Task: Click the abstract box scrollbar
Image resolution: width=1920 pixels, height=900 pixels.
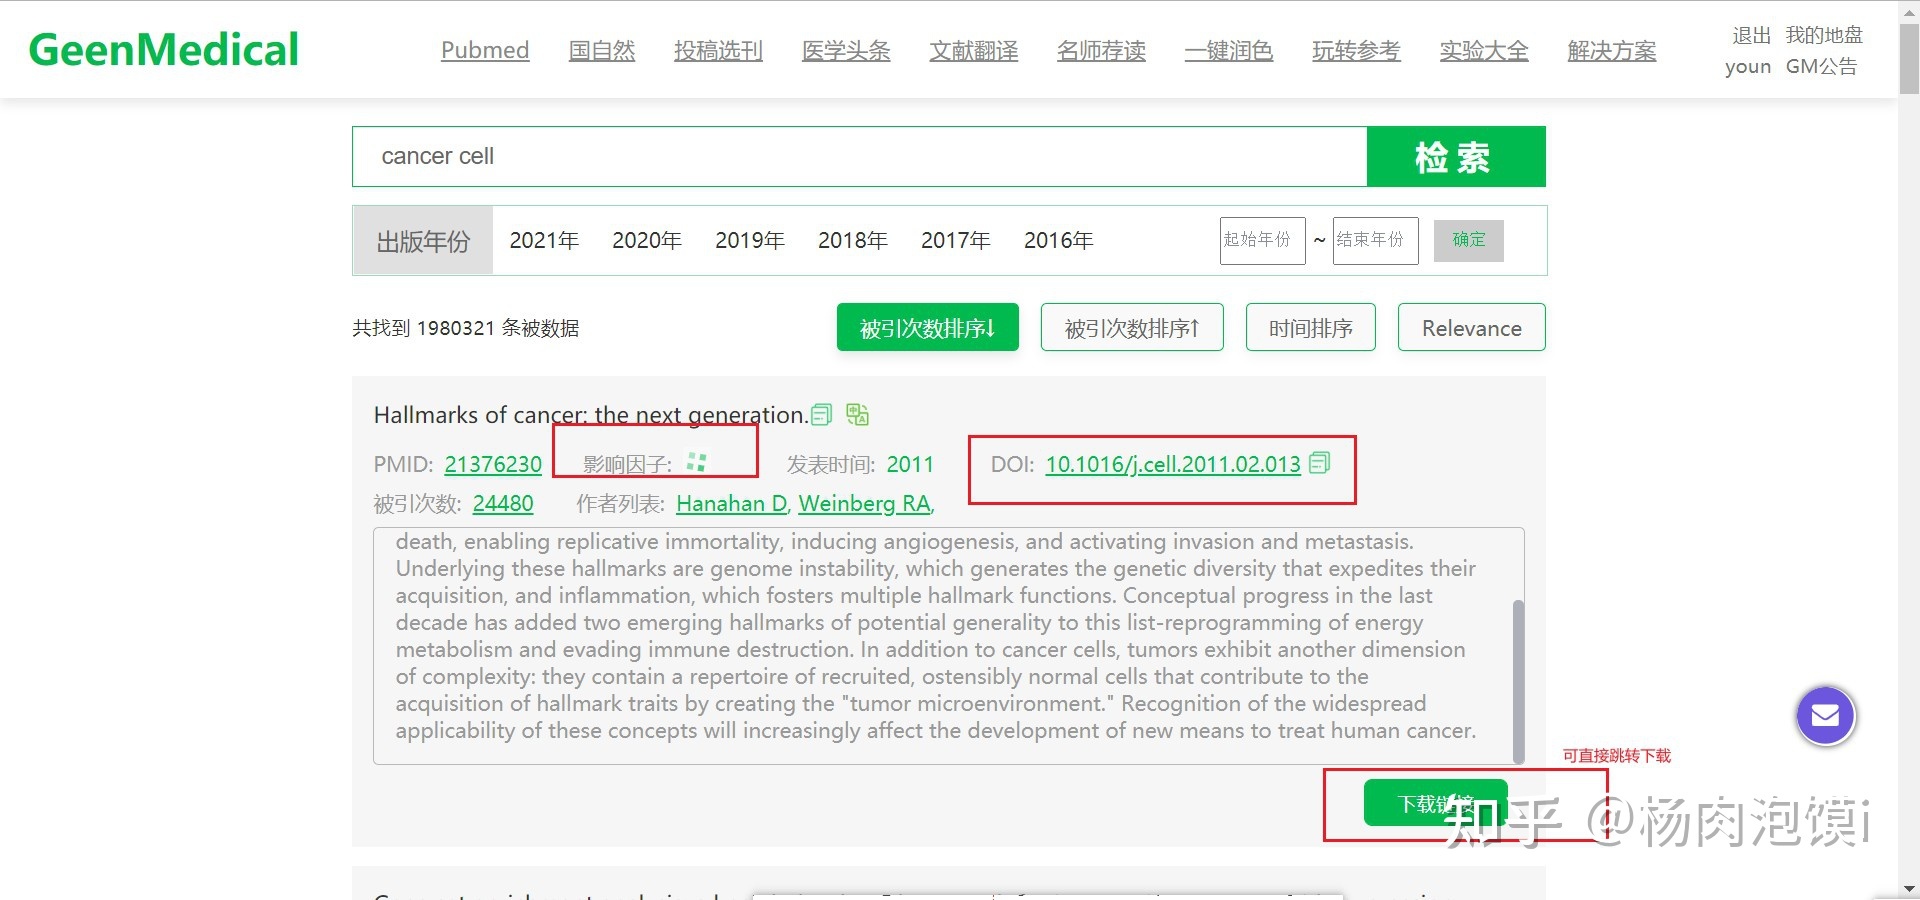Action: pos(1518,680)
